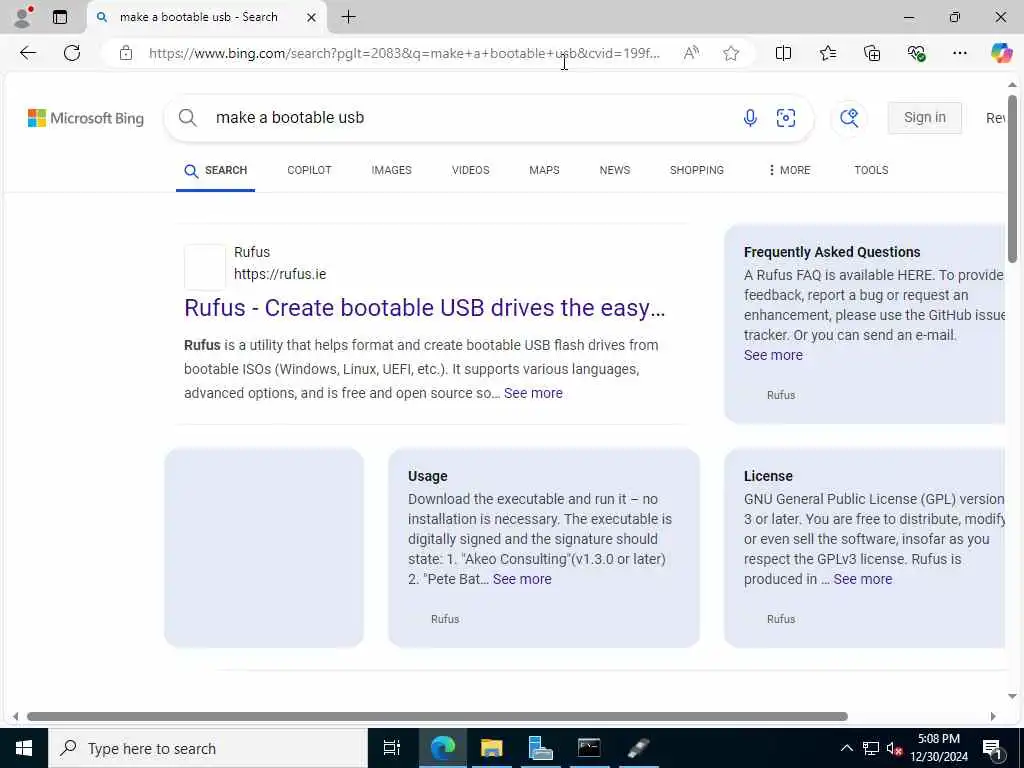Click See more in the License card
The image size is (1024, 768).
(863, 579)
